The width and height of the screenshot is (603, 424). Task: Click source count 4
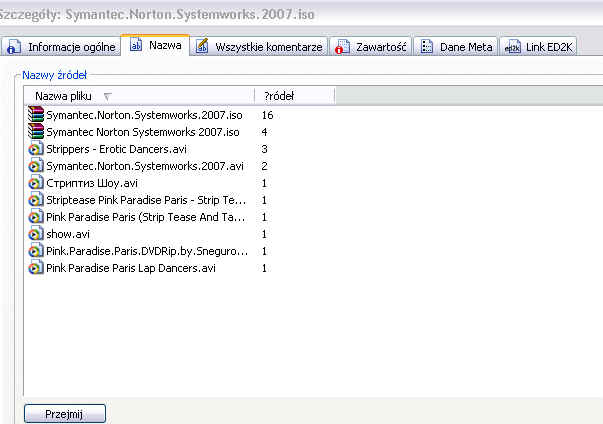(x=264, y=132)
